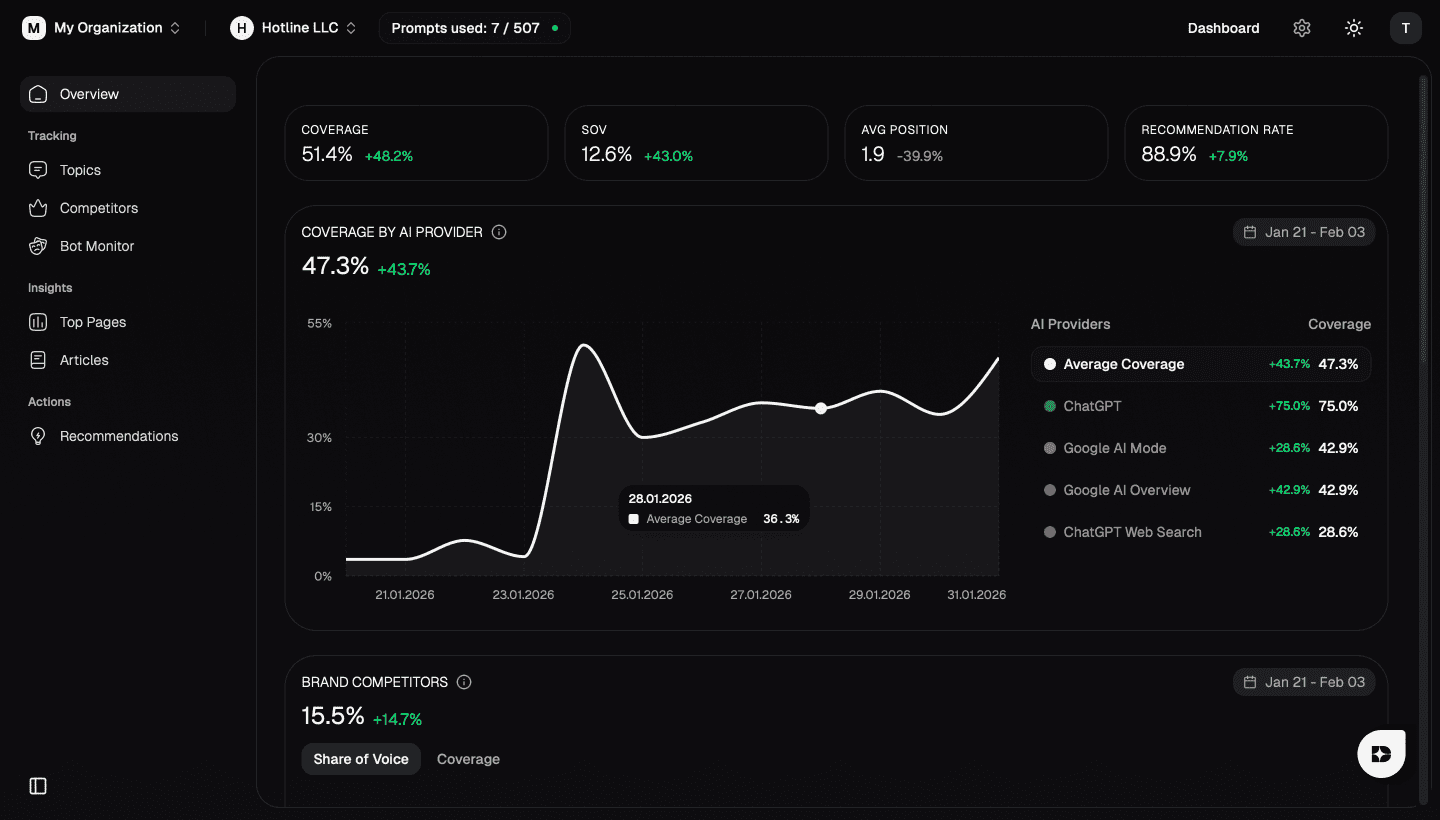Toggle light and dark theme
The height and width of the screenshot is (820, 1440).
point(1353,28)
